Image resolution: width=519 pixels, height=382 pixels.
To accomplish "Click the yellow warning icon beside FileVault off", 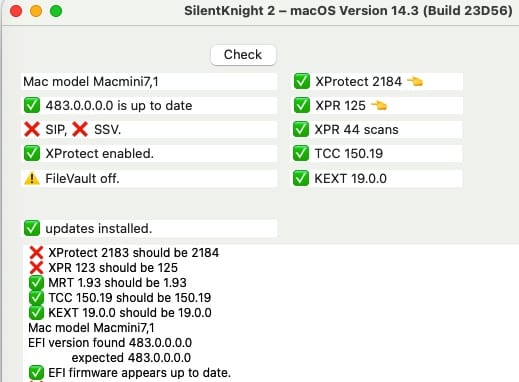I will pyautogui.click(x=32, y=179).
